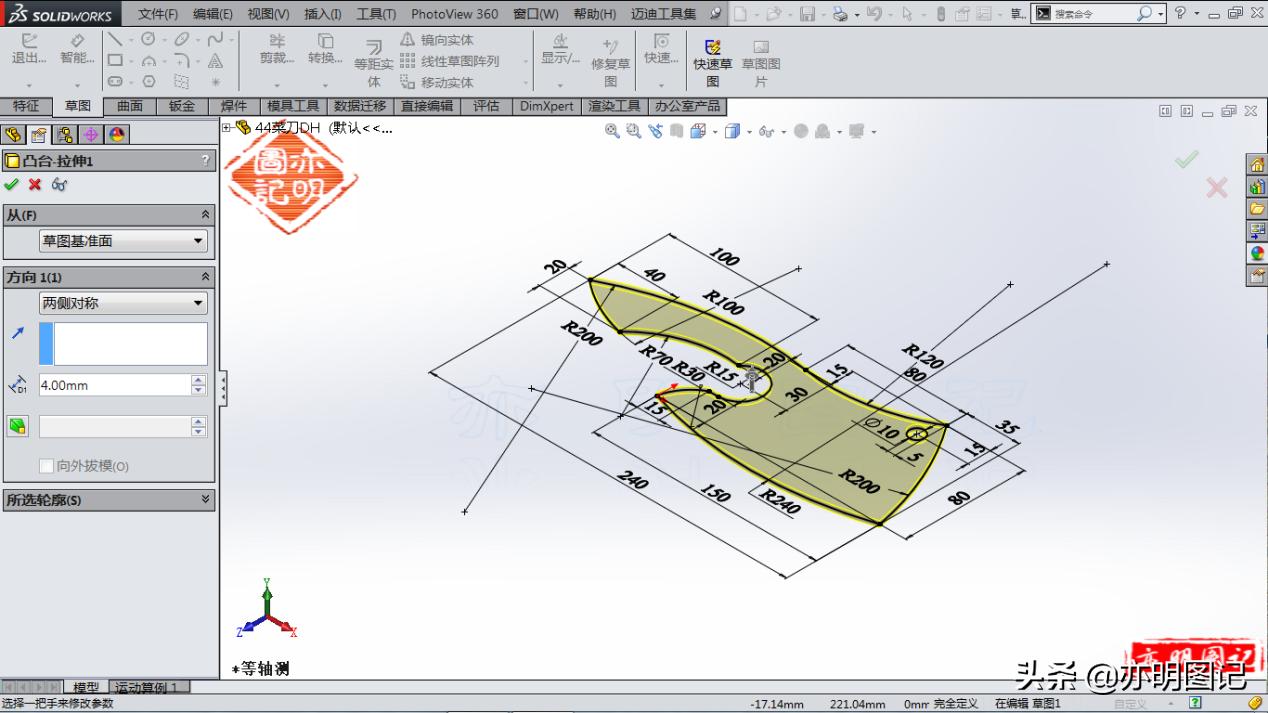
Task: Confirm the Boss-Extrude feature with green checkmark
Action: pos(12,185)
